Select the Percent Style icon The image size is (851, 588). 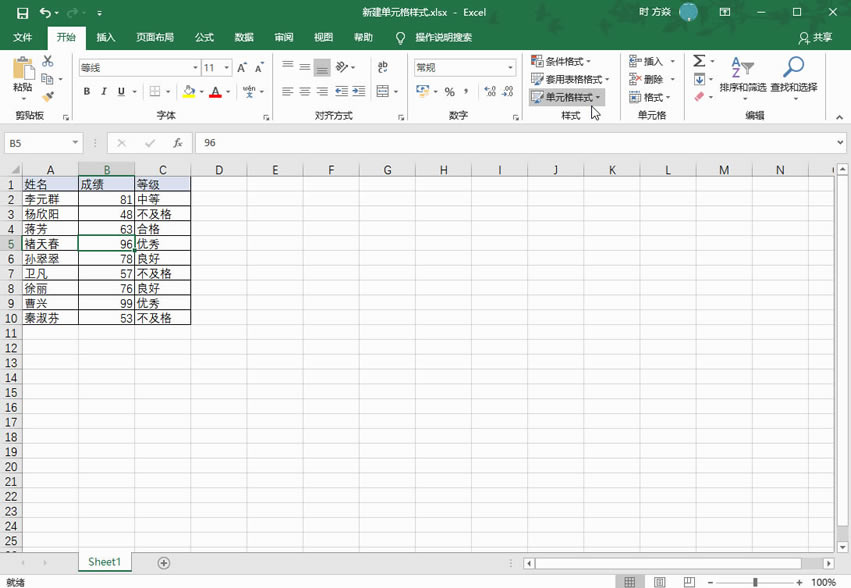449,93
